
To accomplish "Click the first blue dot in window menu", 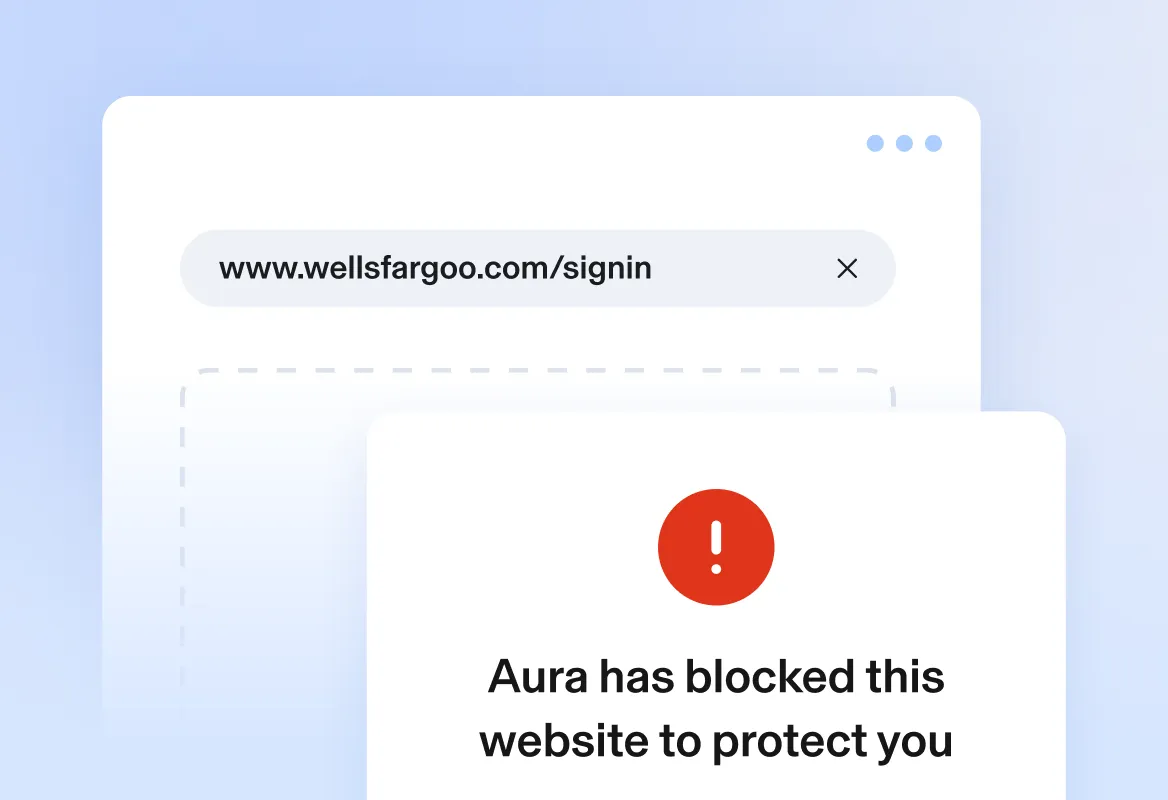I will (x=875, y=143).
